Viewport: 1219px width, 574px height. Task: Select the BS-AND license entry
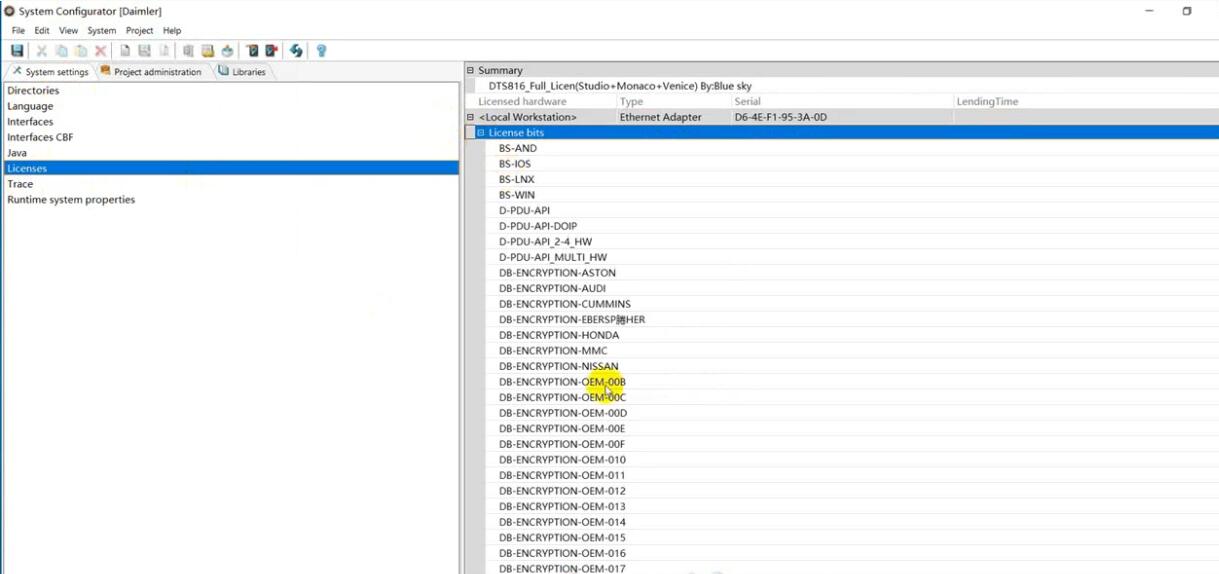tap(518, 148)
